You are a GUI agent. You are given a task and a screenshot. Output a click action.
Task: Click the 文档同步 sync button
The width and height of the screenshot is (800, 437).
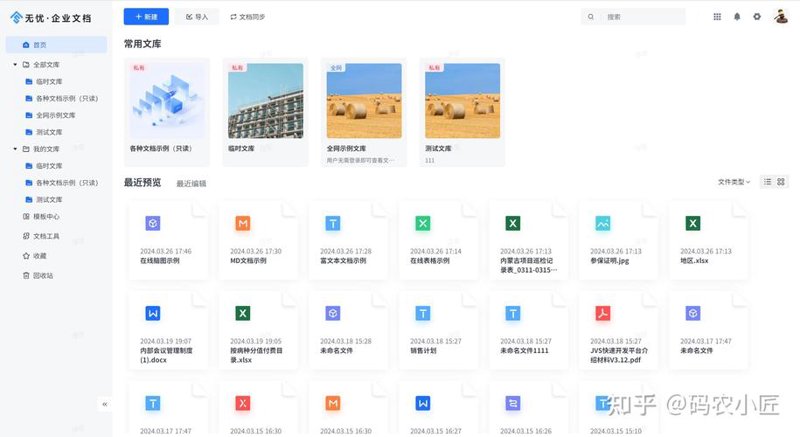(247, 17)
